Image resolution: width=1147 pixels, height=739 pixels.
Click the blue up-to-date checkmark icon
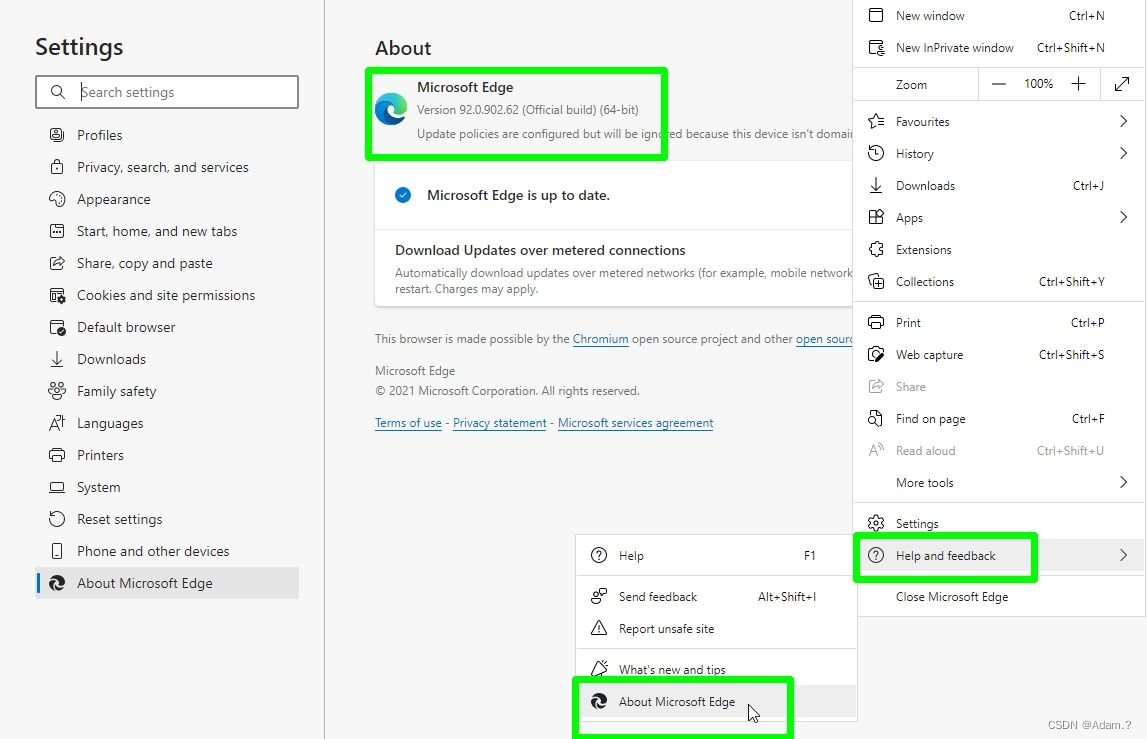pos(403,195)
